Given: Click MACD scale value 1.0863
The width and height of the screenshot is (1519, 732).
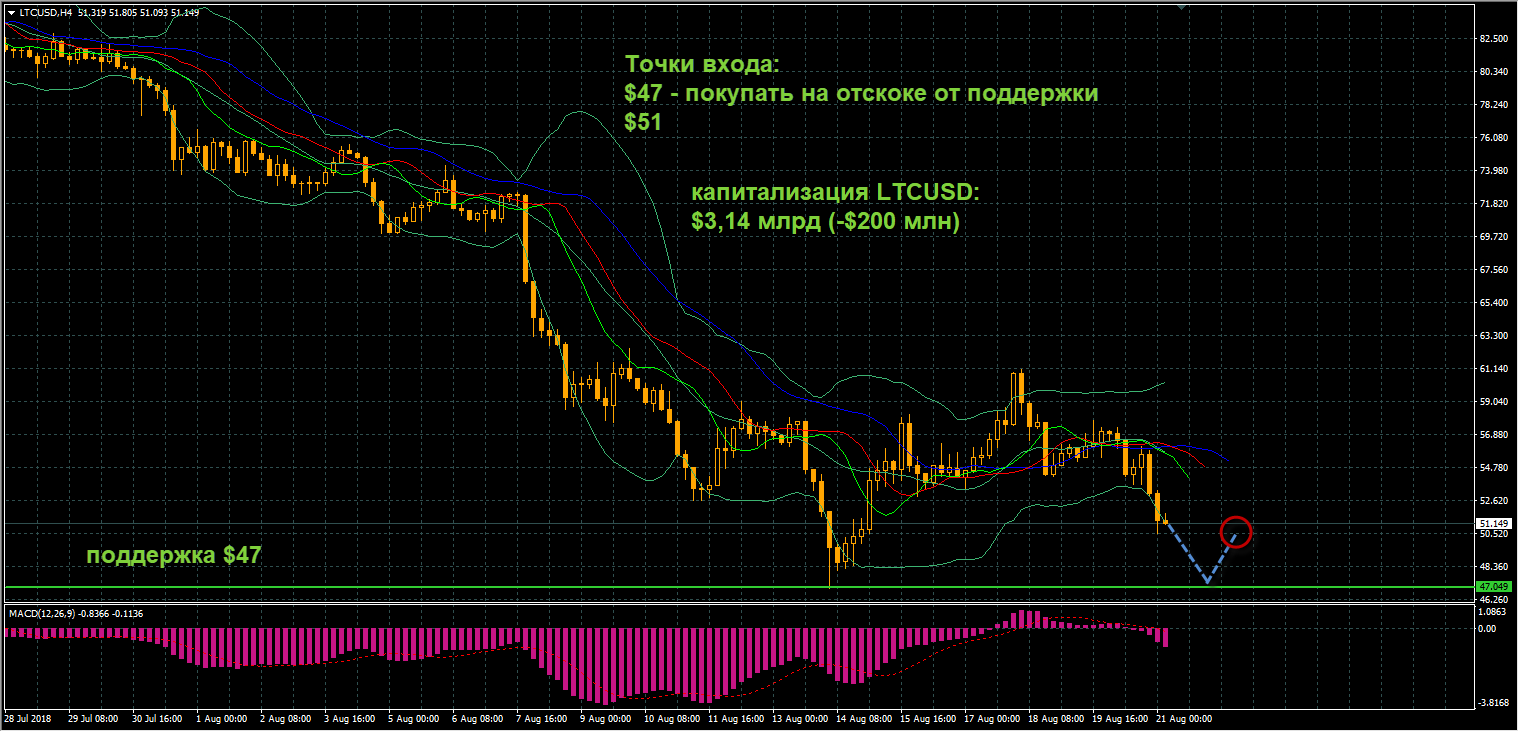Looking at the screenshot, I should pyautogui.click(x=1492, y=611).
